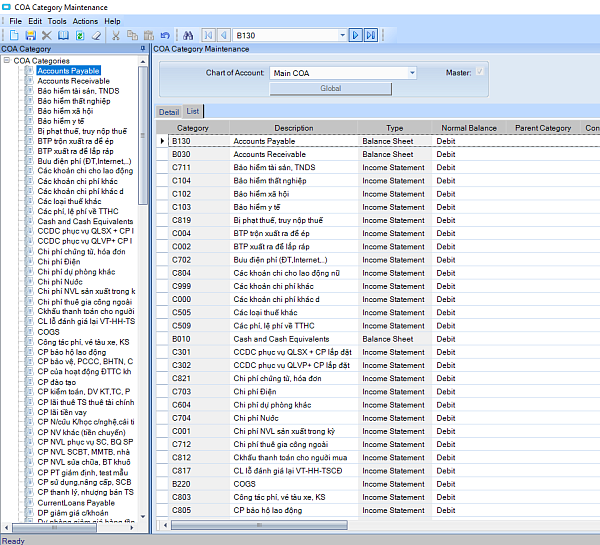Click the Save floppy disk icon
The height and width of the screenshot is (545, 600).
(x=30, y=36)
